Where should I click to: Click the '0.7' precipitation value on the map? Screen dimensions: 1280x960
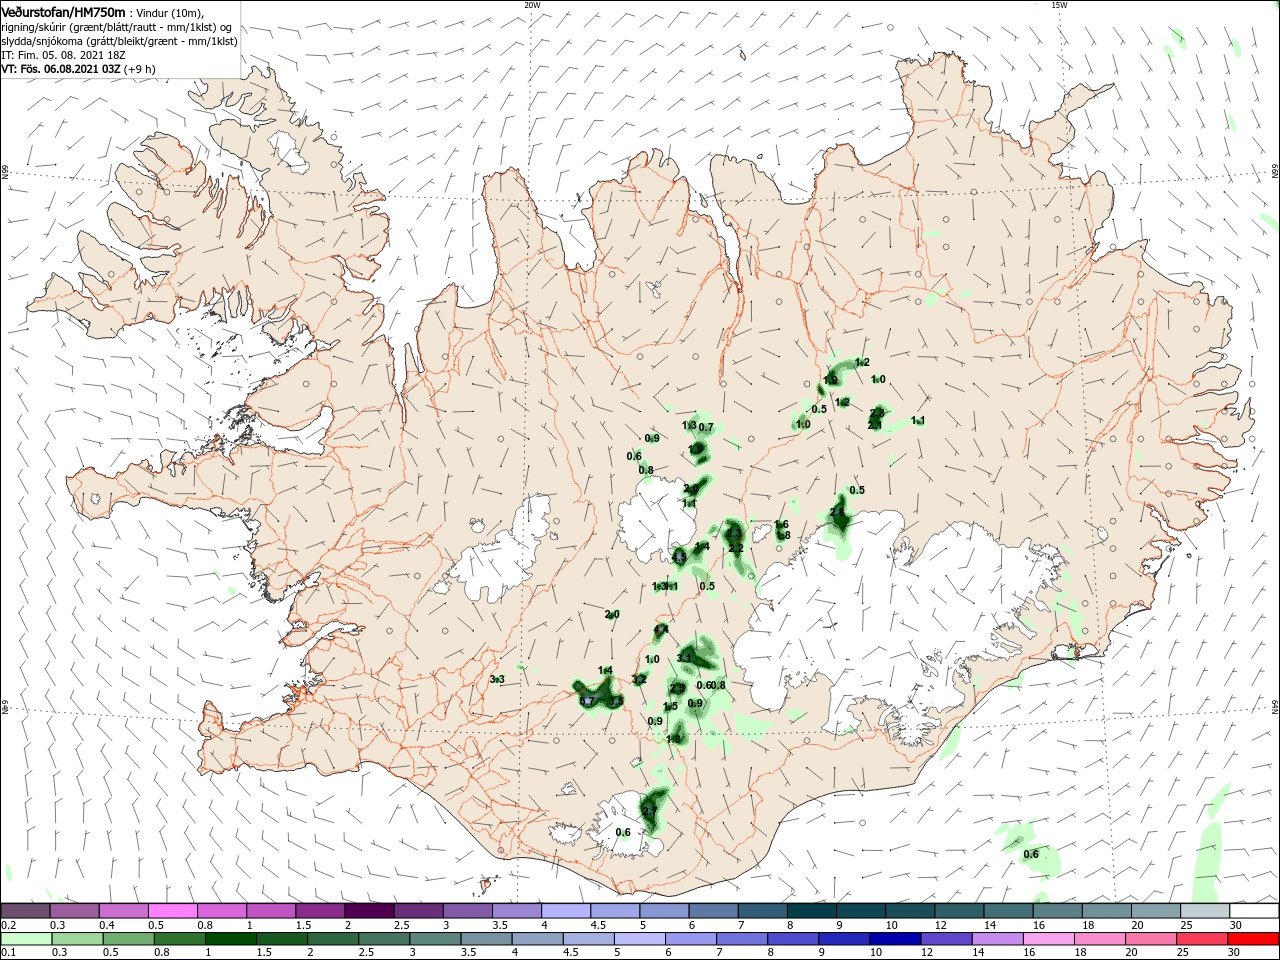706,428
